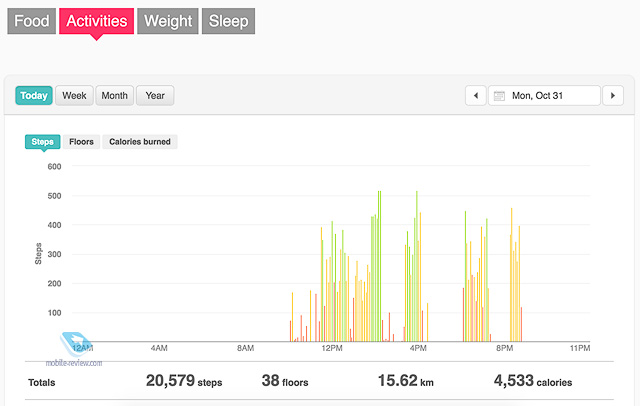640x406 pixels.
Task: Open the calendar icon in date field
Action: (499, 96)
